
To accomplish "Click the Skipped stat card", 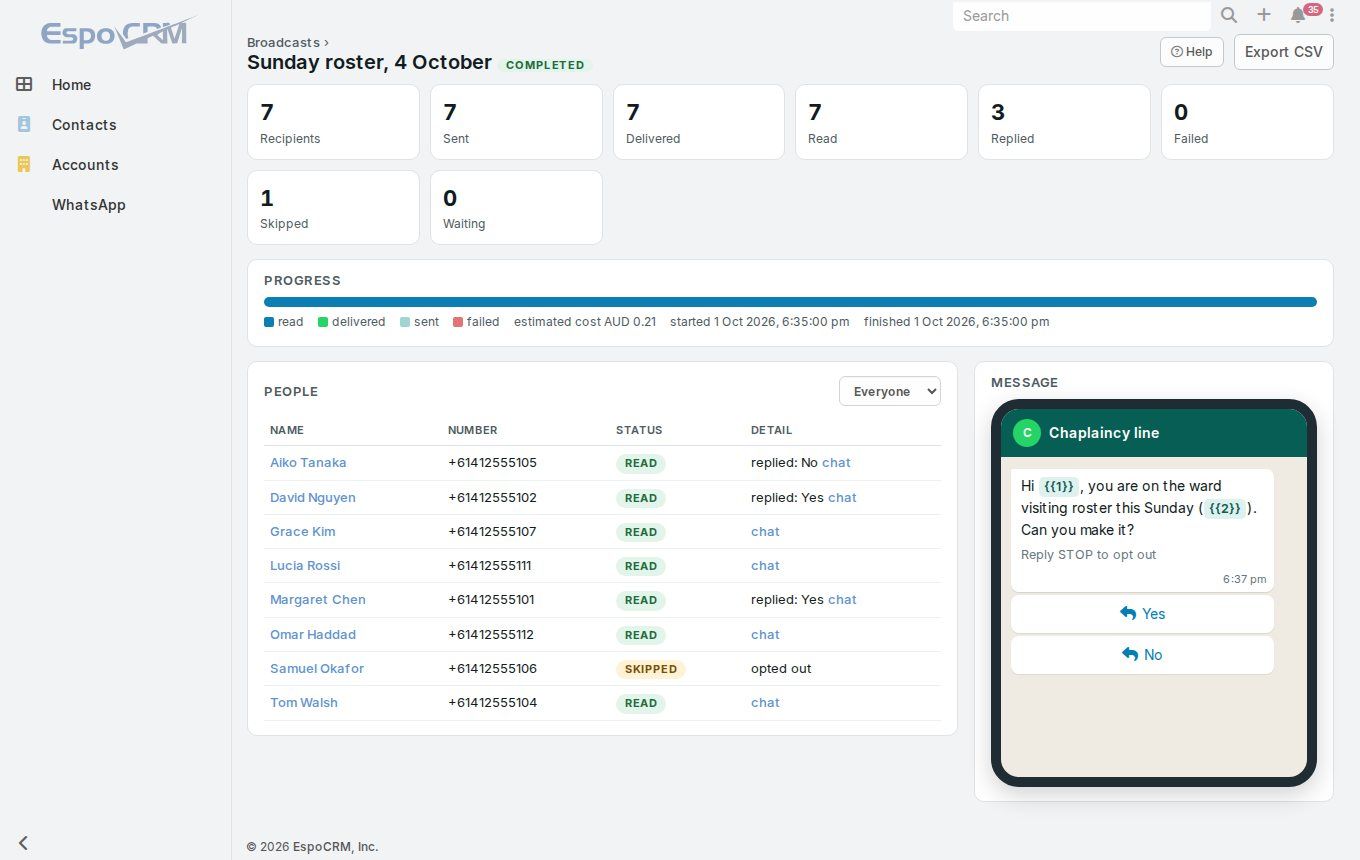I will 333,207.
